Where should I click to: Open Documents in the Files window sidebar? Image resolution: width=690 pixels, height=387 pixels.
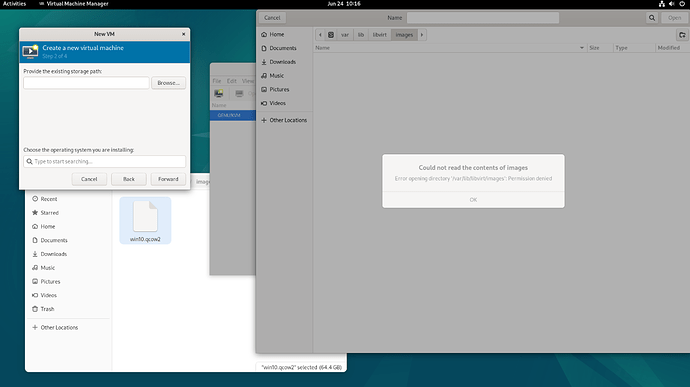click(x=67, y=240)
